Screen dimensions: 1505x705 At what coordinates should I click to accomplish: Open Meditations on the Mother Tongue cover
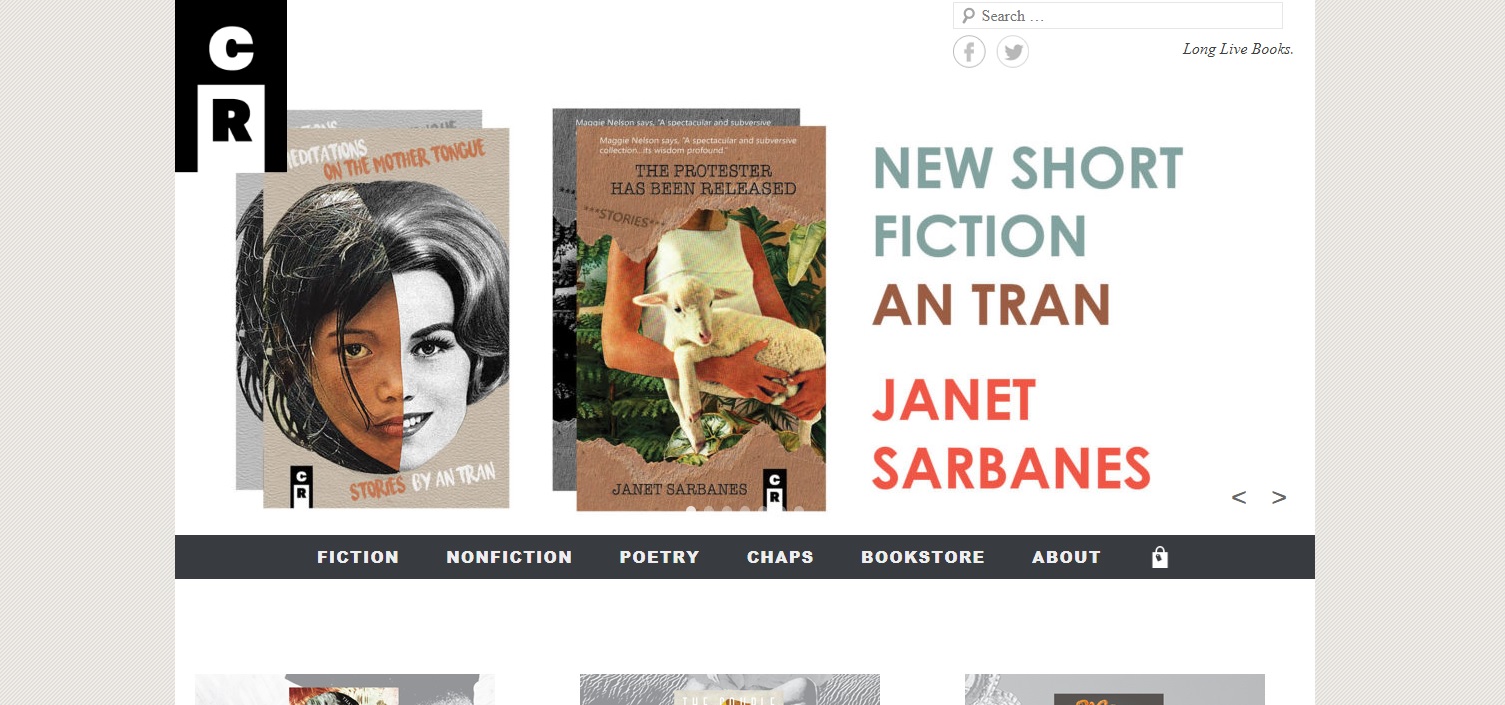[x=386, y=318]
